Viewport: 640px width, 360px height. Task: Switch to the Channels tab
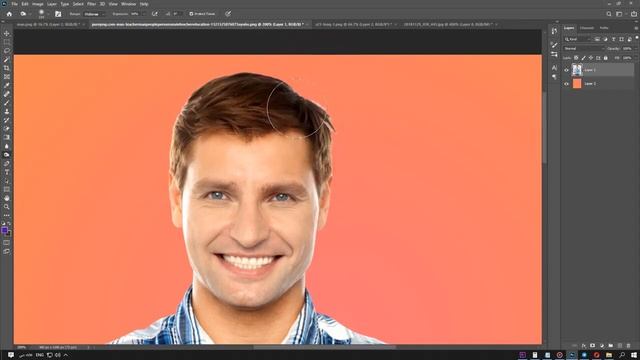pyautogui.click(x=587, y=28)
